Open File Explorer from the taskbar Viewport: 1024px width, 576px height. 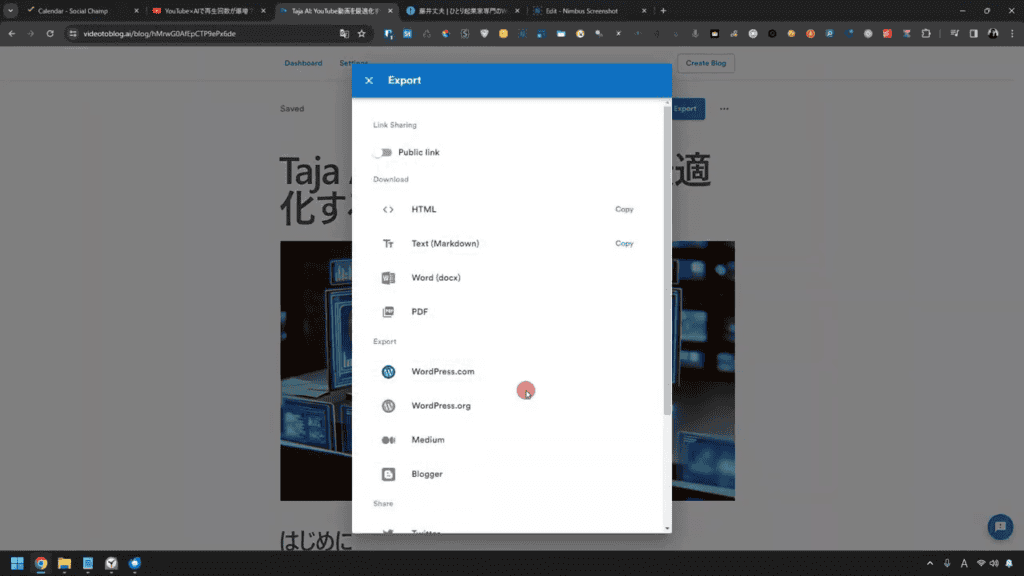click(64, 563)
